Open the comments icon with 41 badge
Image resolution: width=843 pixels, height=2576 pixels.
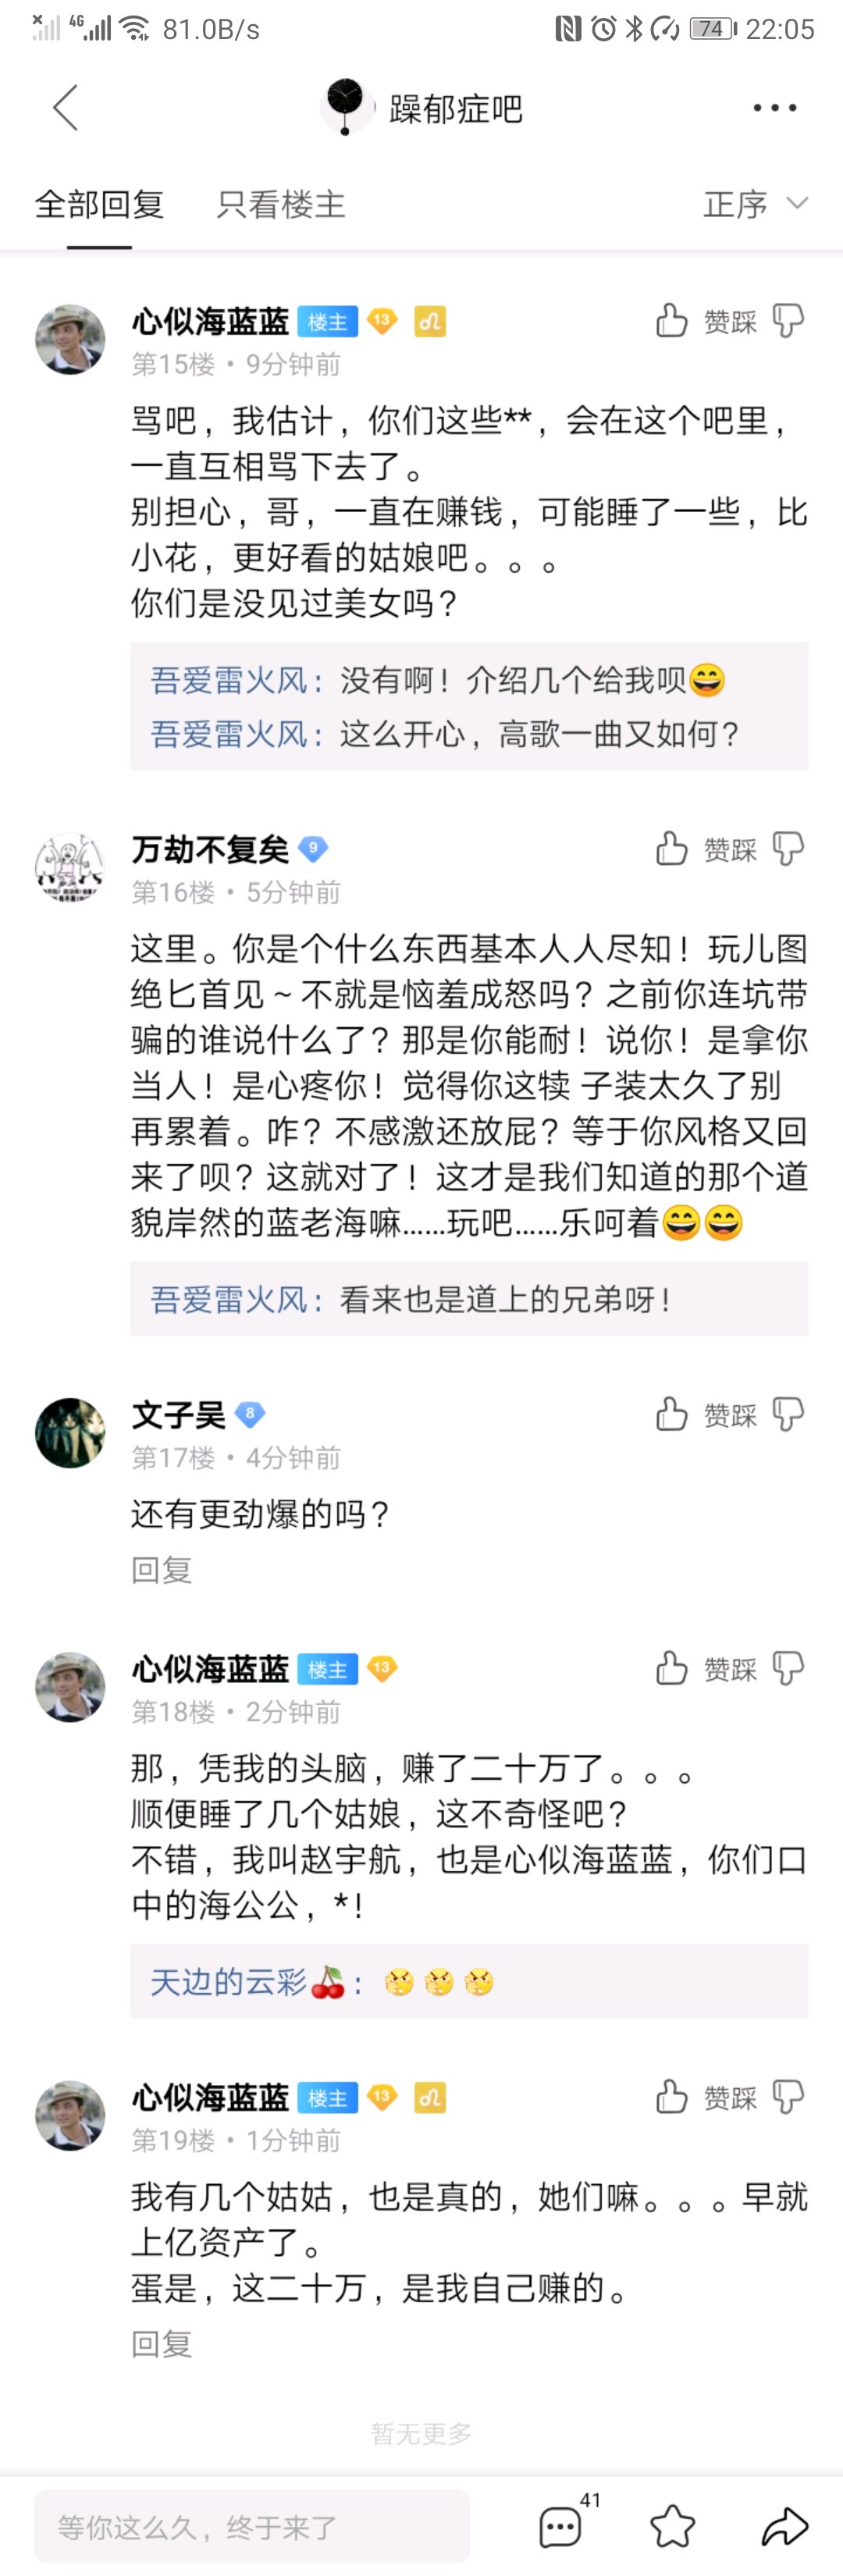coord(560,2526)
